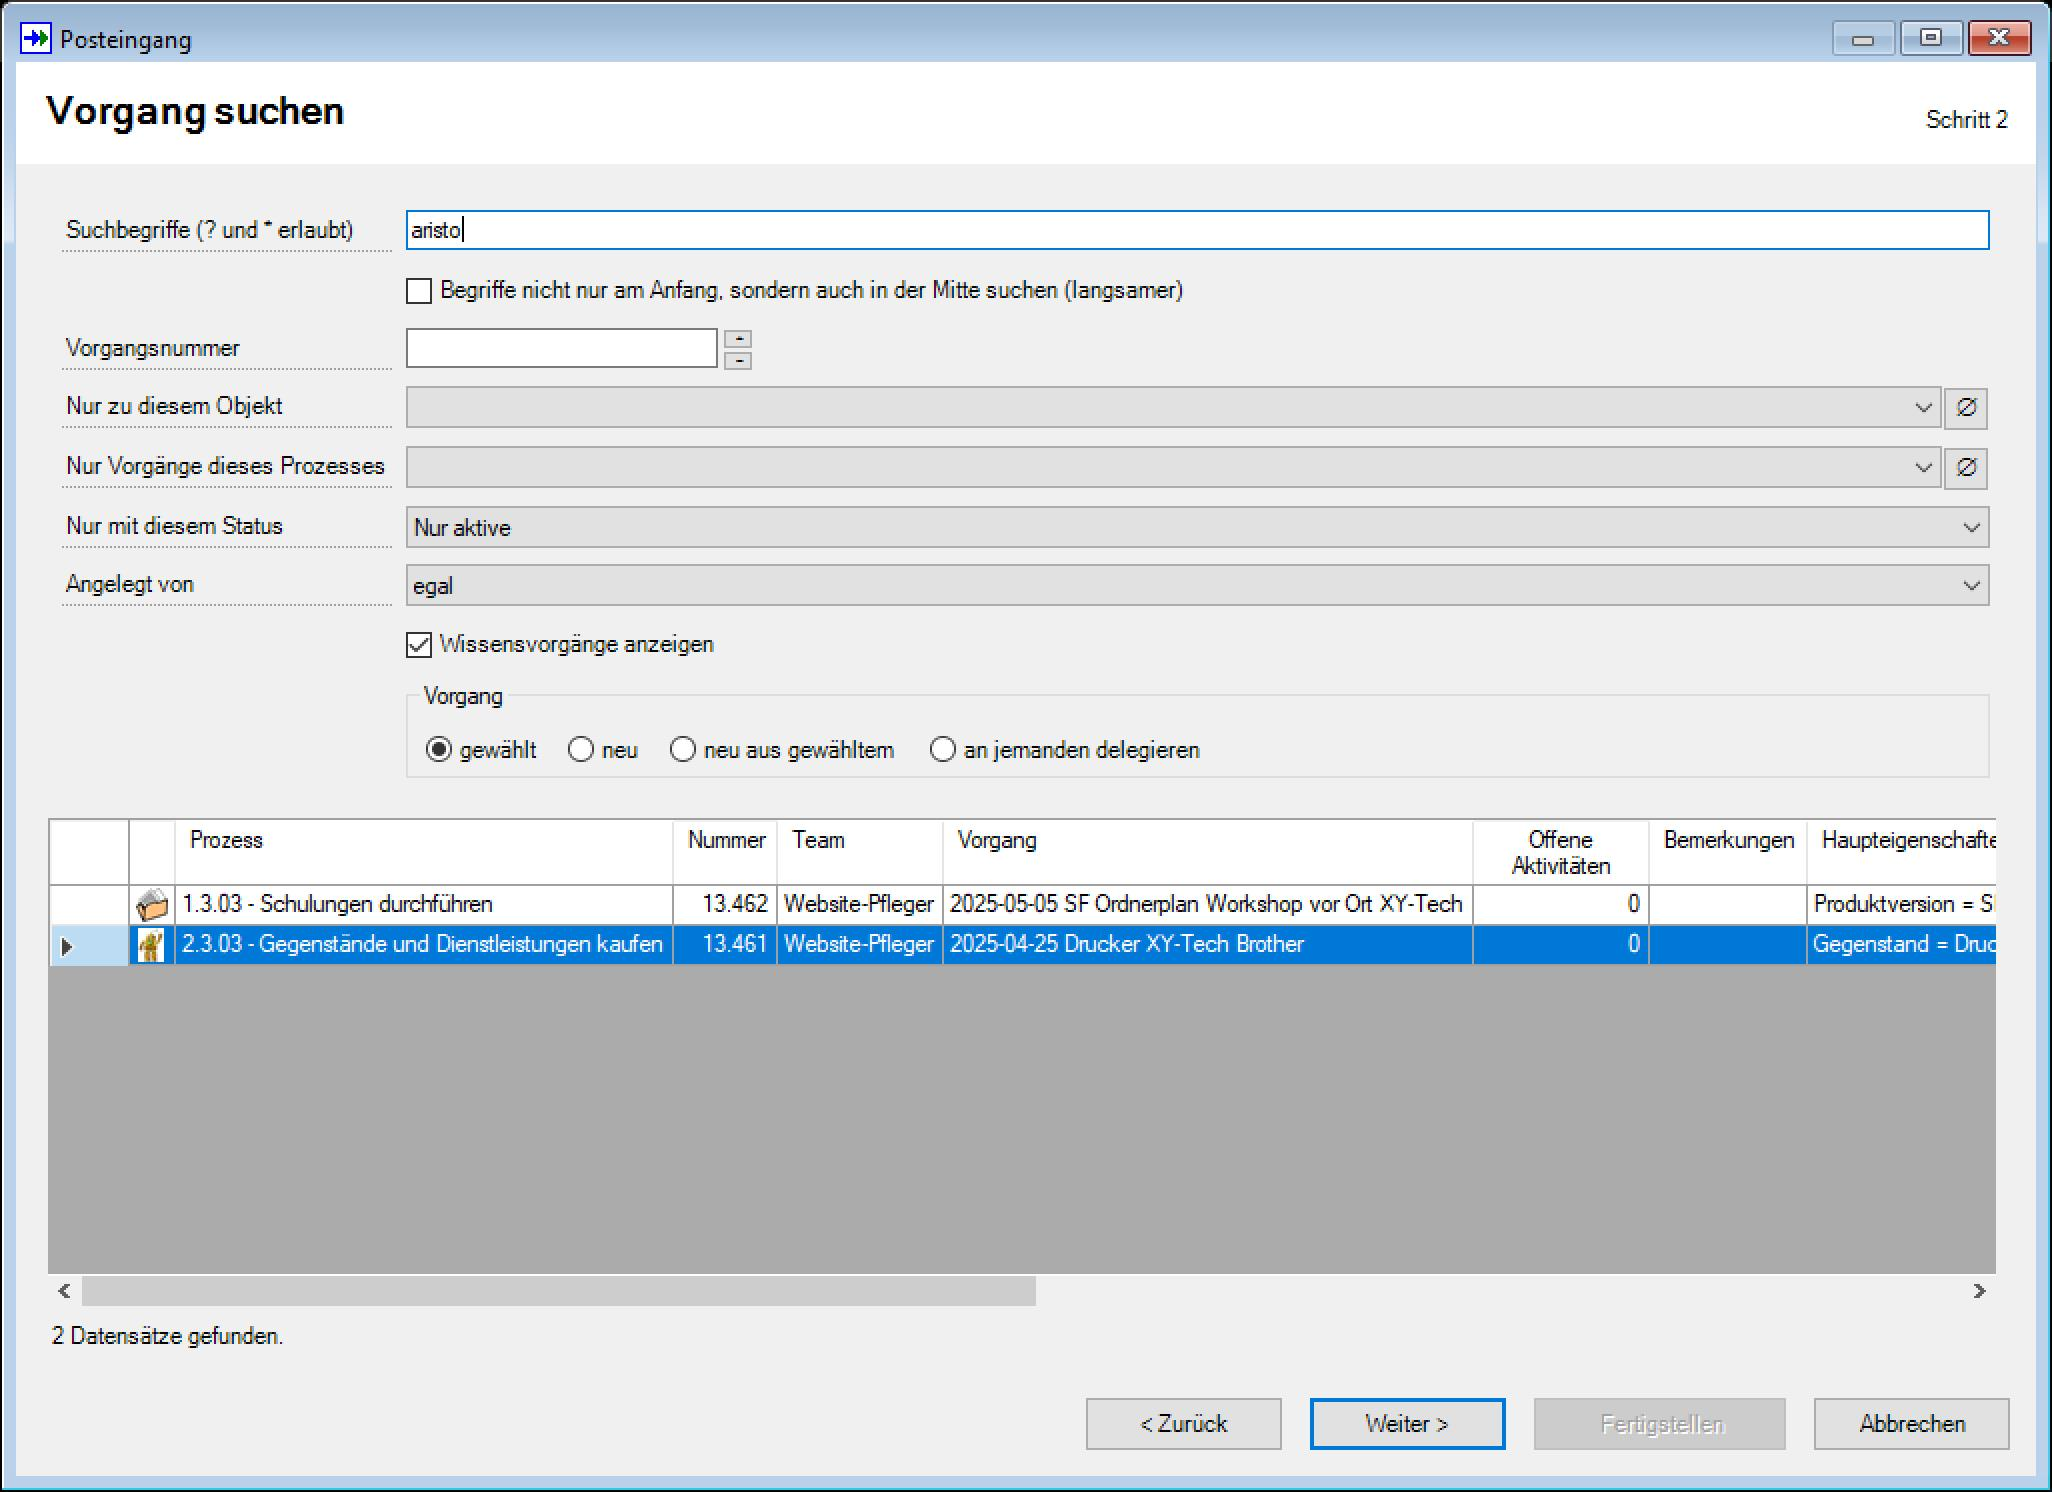This screenshot has height=1492, width=2052.
Task: Clear the 'Nur zu diesem Objekt' filter icon
Action: pos(1965,408)
